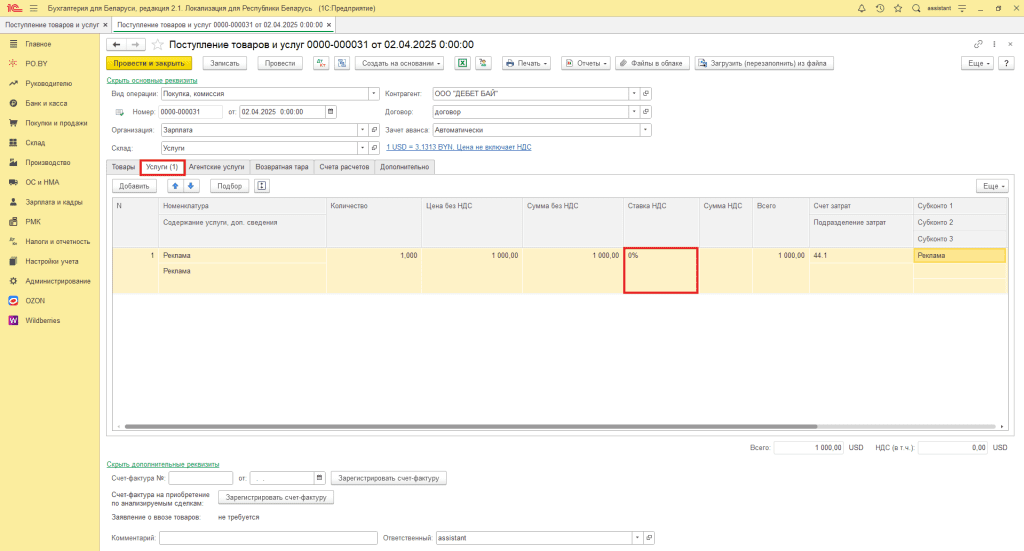Move row down with blue arrow
Image resolution: width=1024 pixels, height=551 pixels.
[x=191, y=186]
